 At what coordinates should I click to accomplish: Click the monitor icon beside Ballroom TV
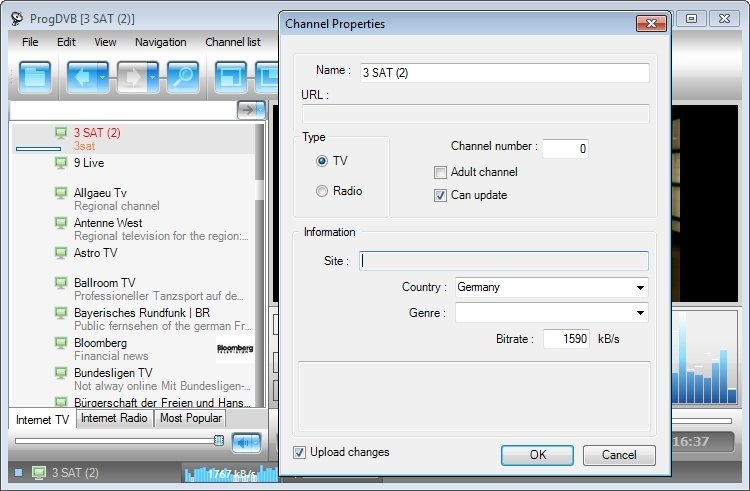pyautogui.click(x=61, y=283)
